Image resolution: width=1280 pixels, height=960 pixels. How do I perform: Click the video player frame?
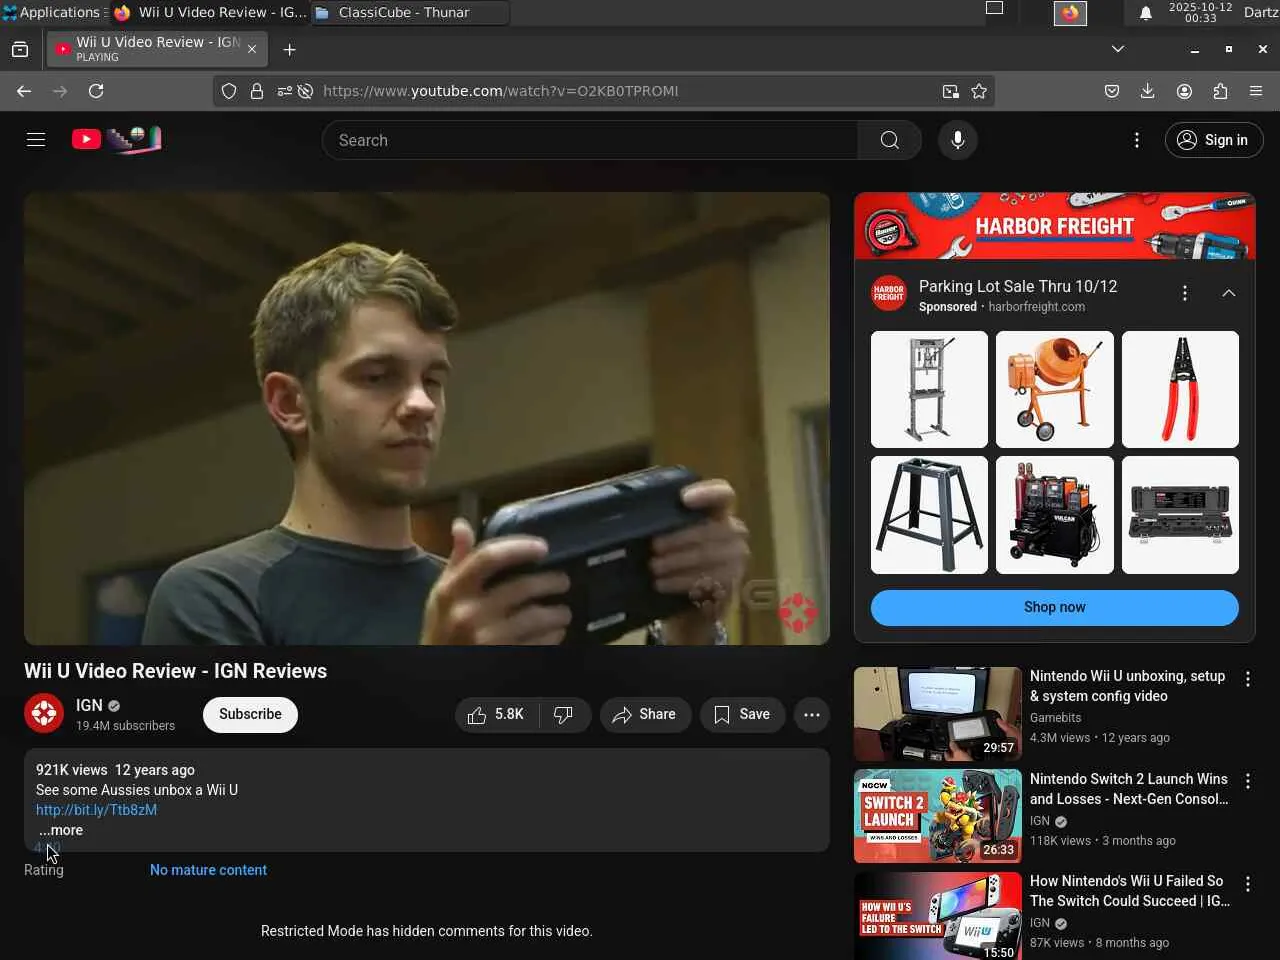pos(427,418)
